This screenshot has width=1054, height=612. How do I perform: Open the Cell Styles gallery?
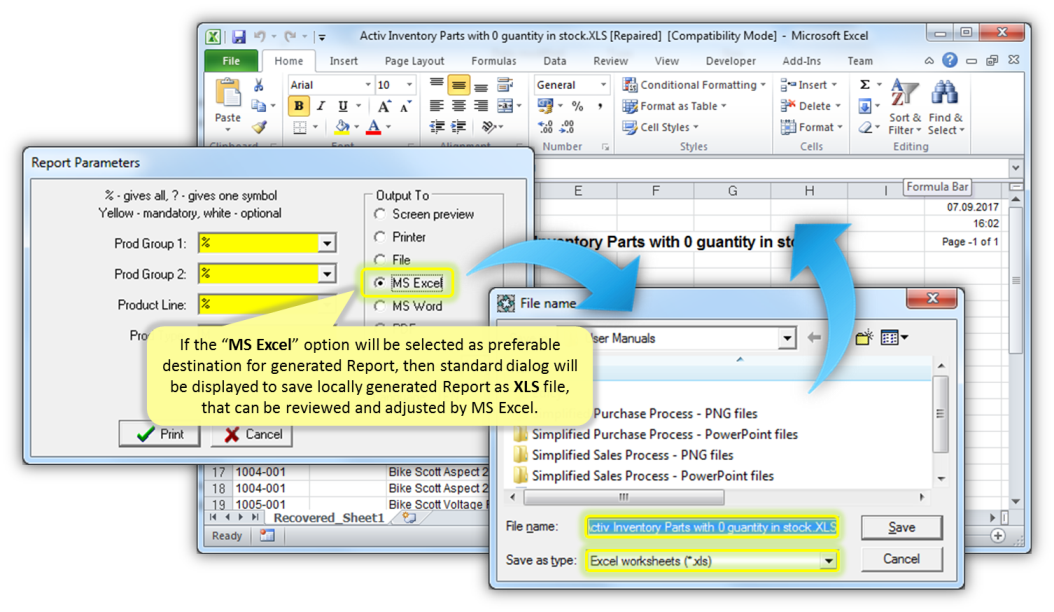661,127
